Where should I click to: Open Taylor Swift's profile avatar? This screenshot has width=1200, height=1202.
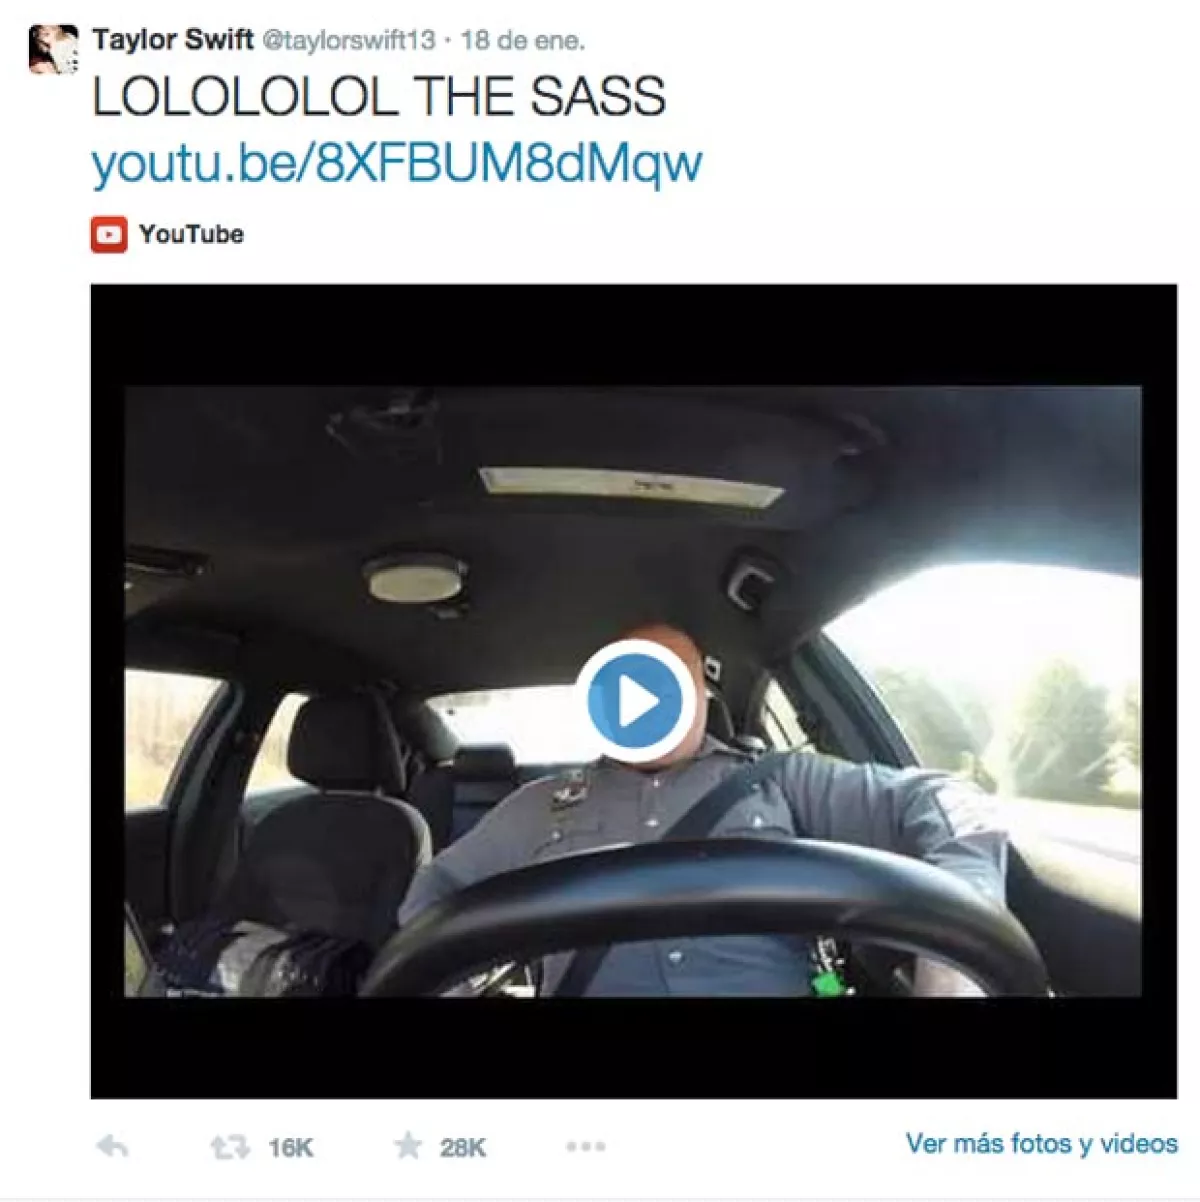[x=53, y=50]
